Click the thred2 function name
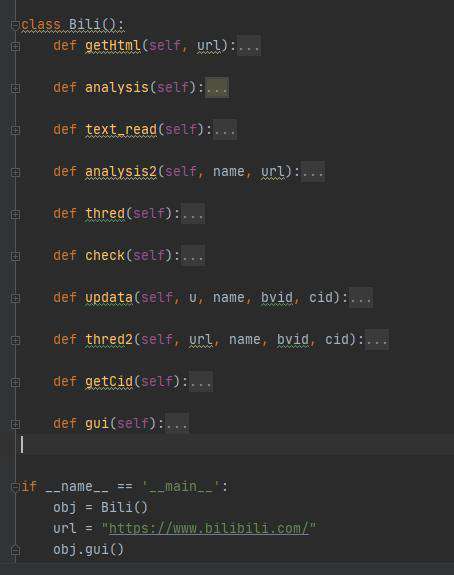 [109, 340]
